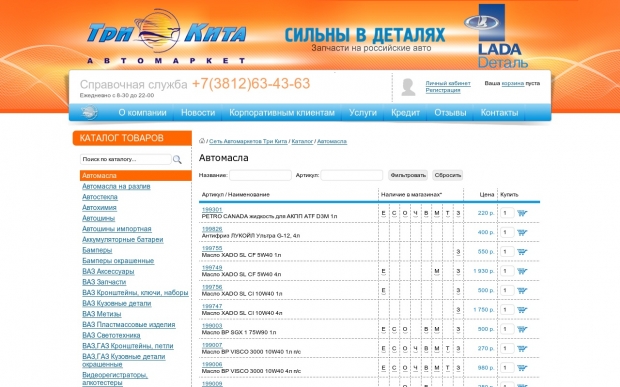
Task: Add PETRO CANADA ATF D3M to cart
Action: 522,213
